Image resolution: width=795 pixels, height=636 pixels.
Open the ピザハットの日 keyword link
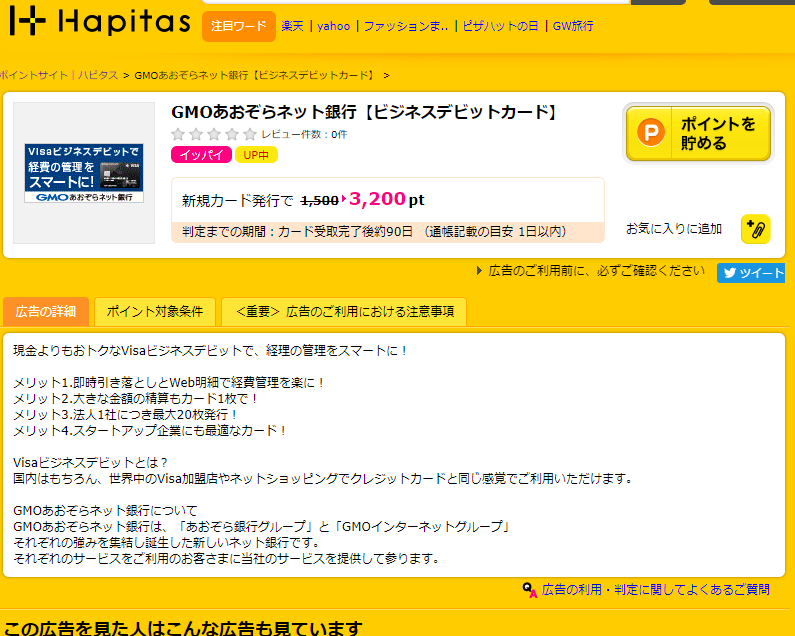click(500, 26)
